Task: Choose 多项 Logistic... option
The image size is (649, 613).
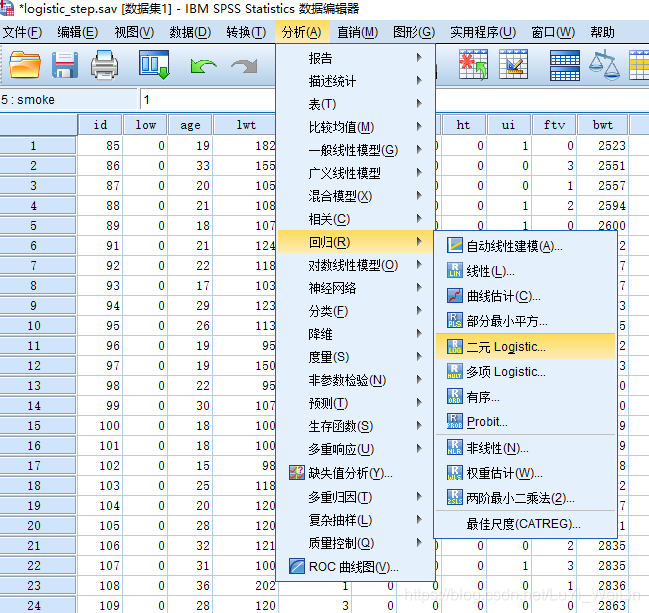Action: (526, 371)
